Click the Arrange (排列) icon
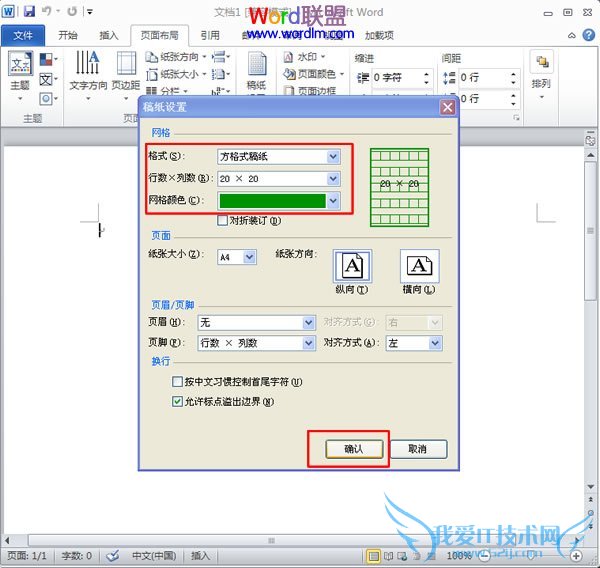Screen dimensions: 600x568 tap(542, 62)
